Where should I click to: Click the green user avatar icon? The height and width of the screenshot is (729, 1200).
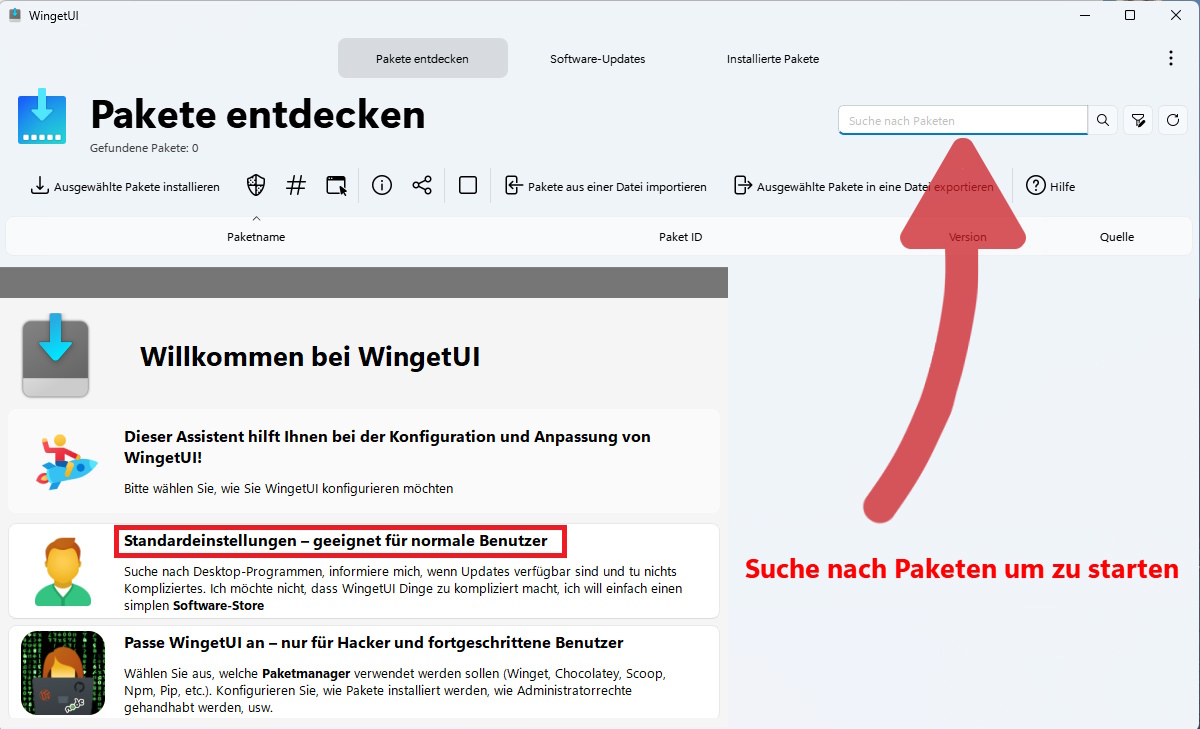pyautogui.click(x=63, y=571)
